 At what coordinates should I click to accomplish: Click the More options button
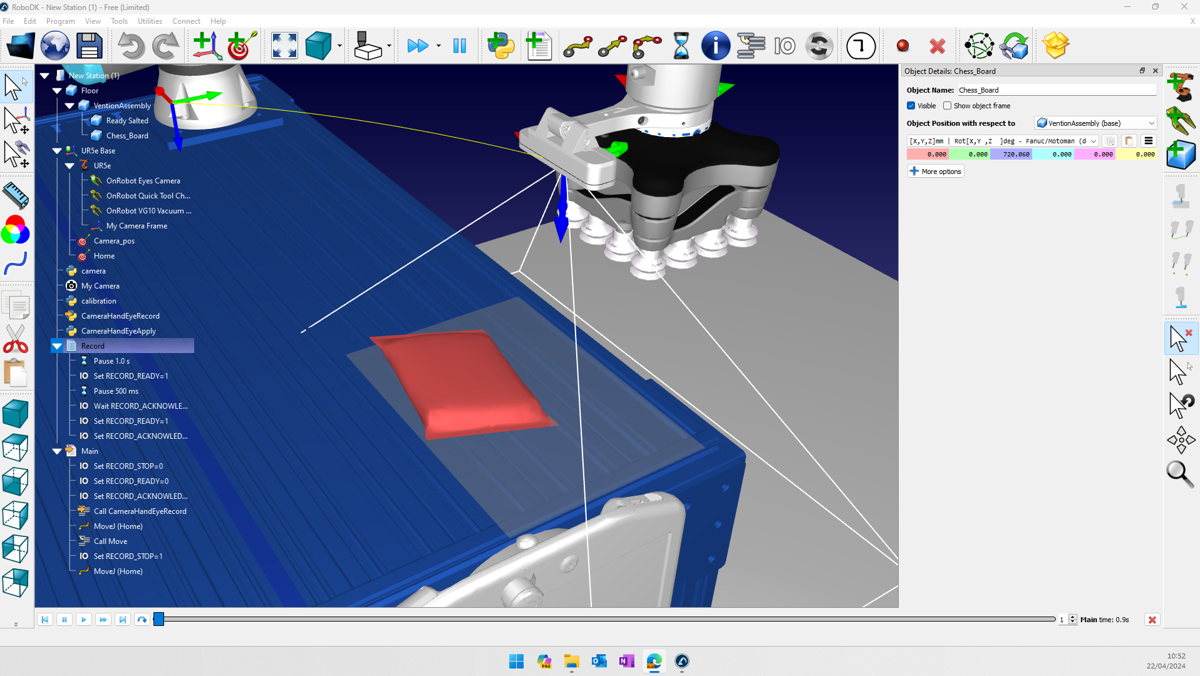pos(936,171)
